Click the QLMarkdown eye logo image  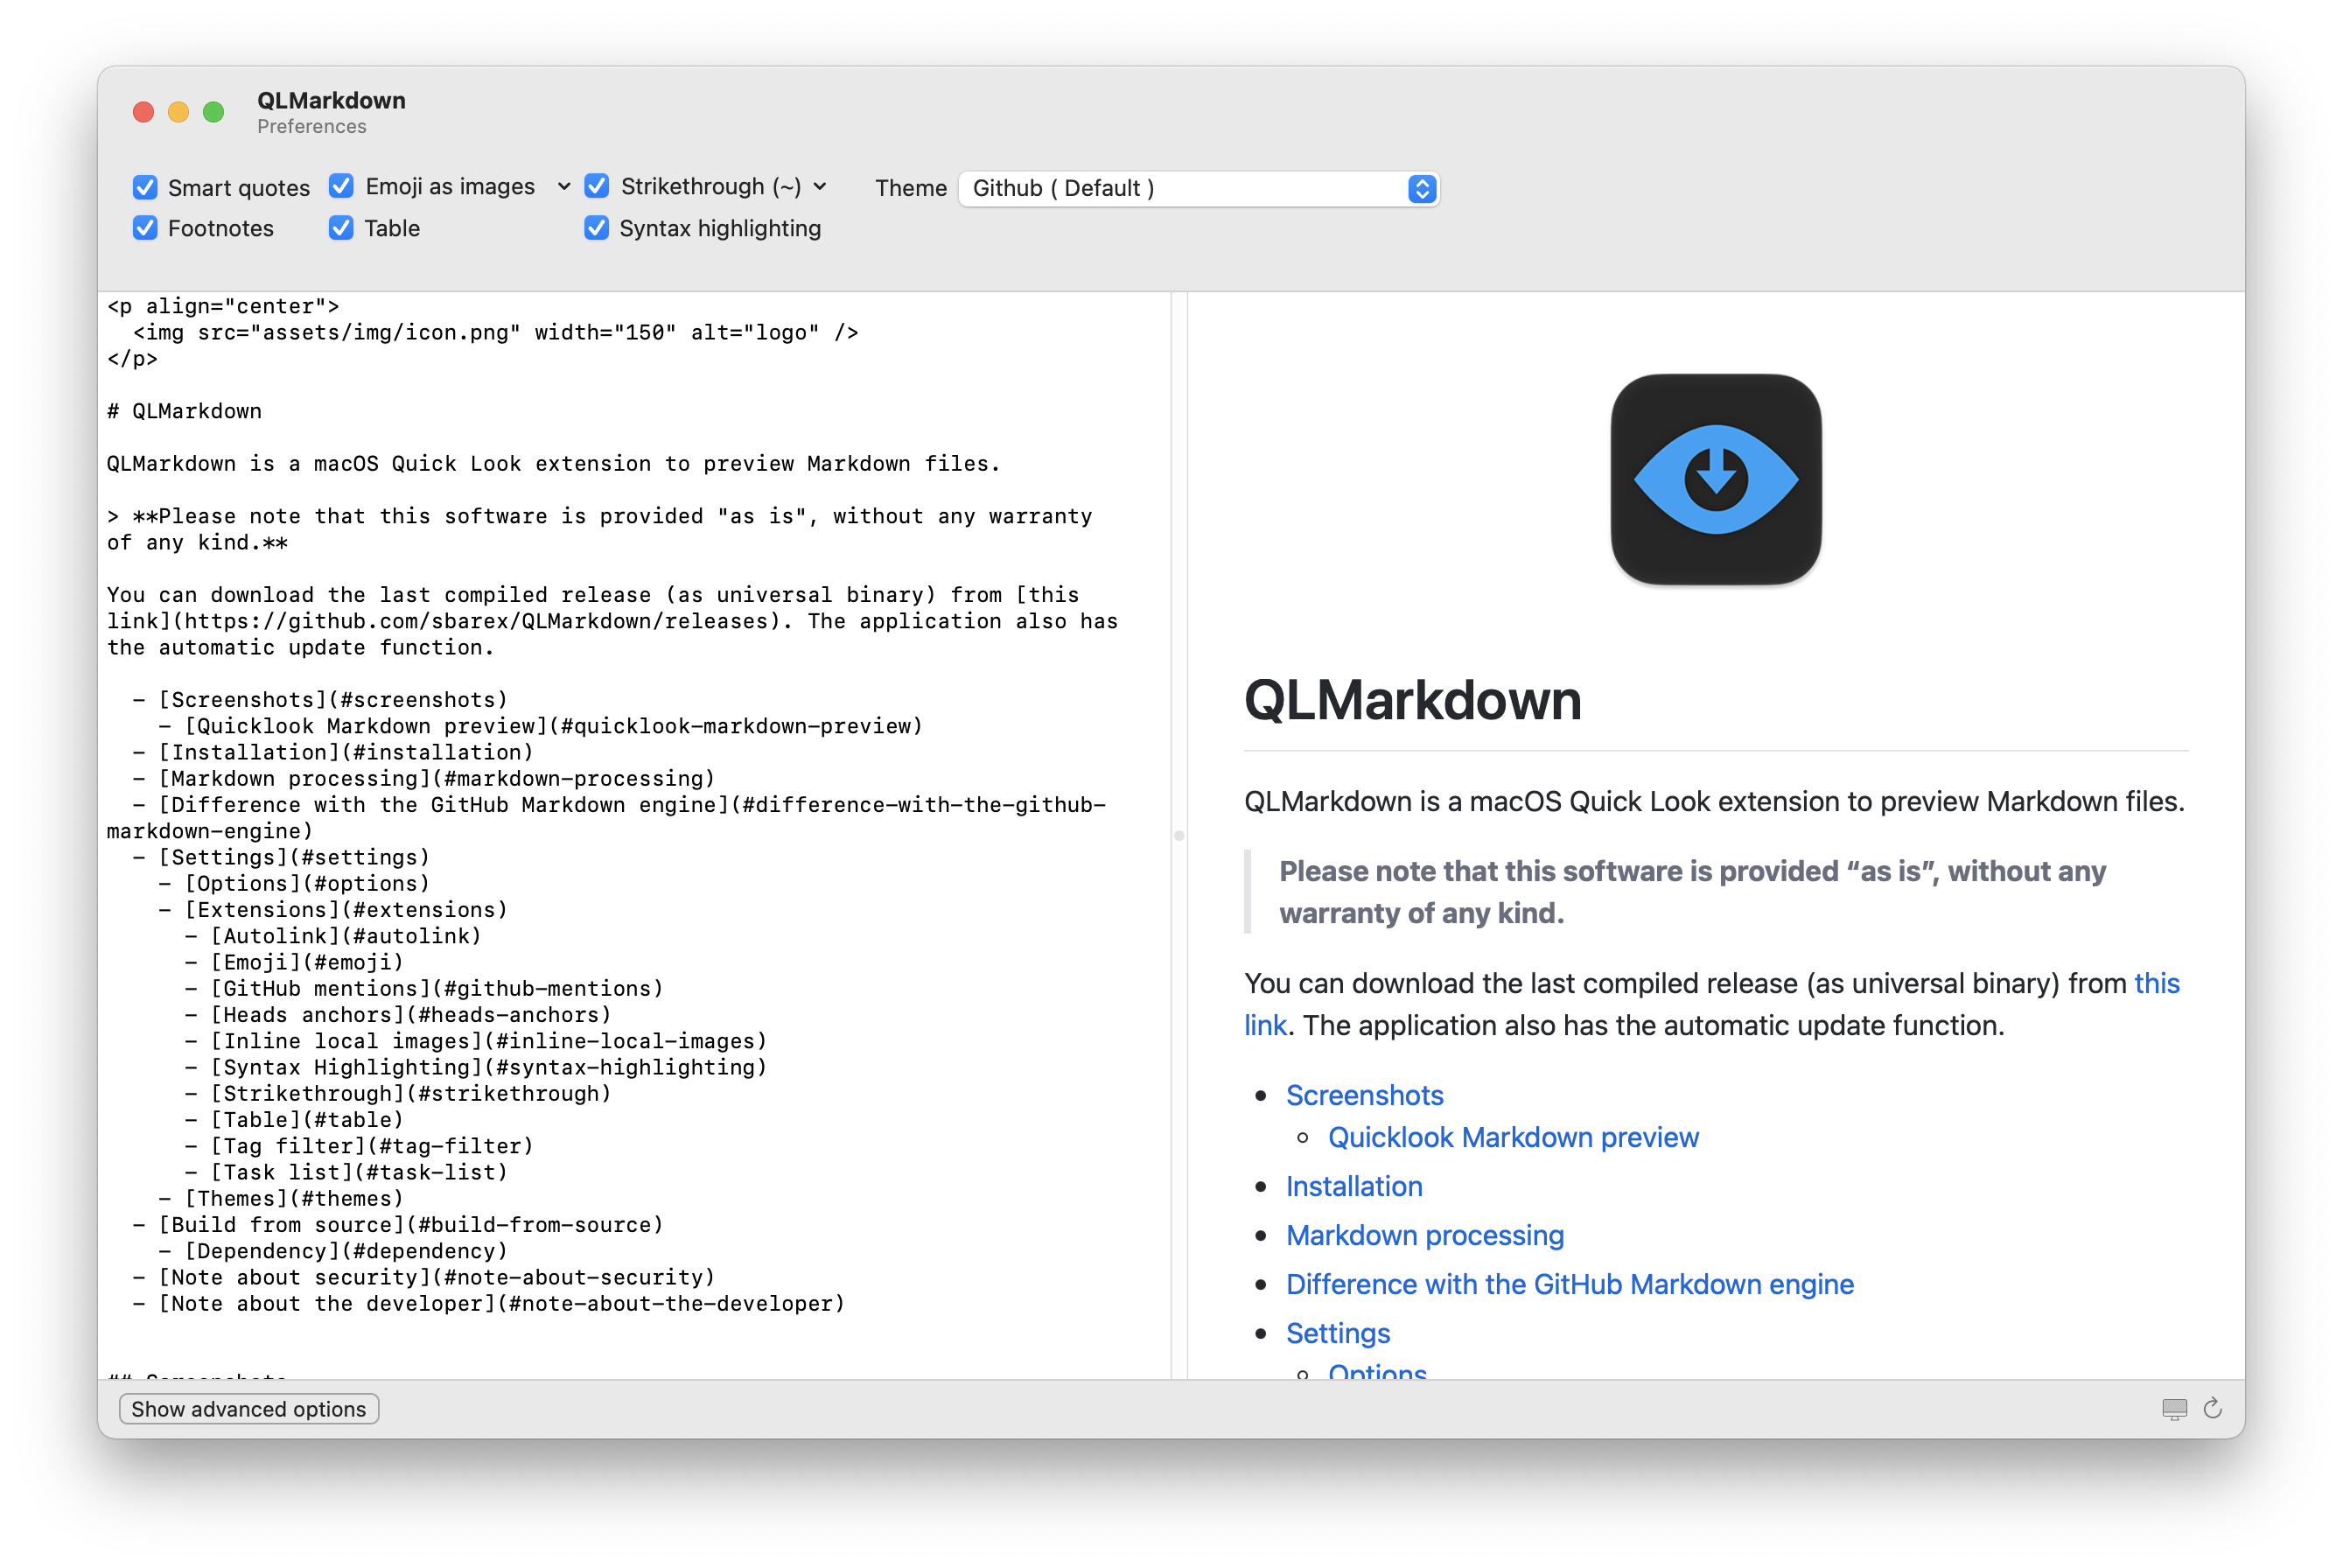(x=1715, y=479)
